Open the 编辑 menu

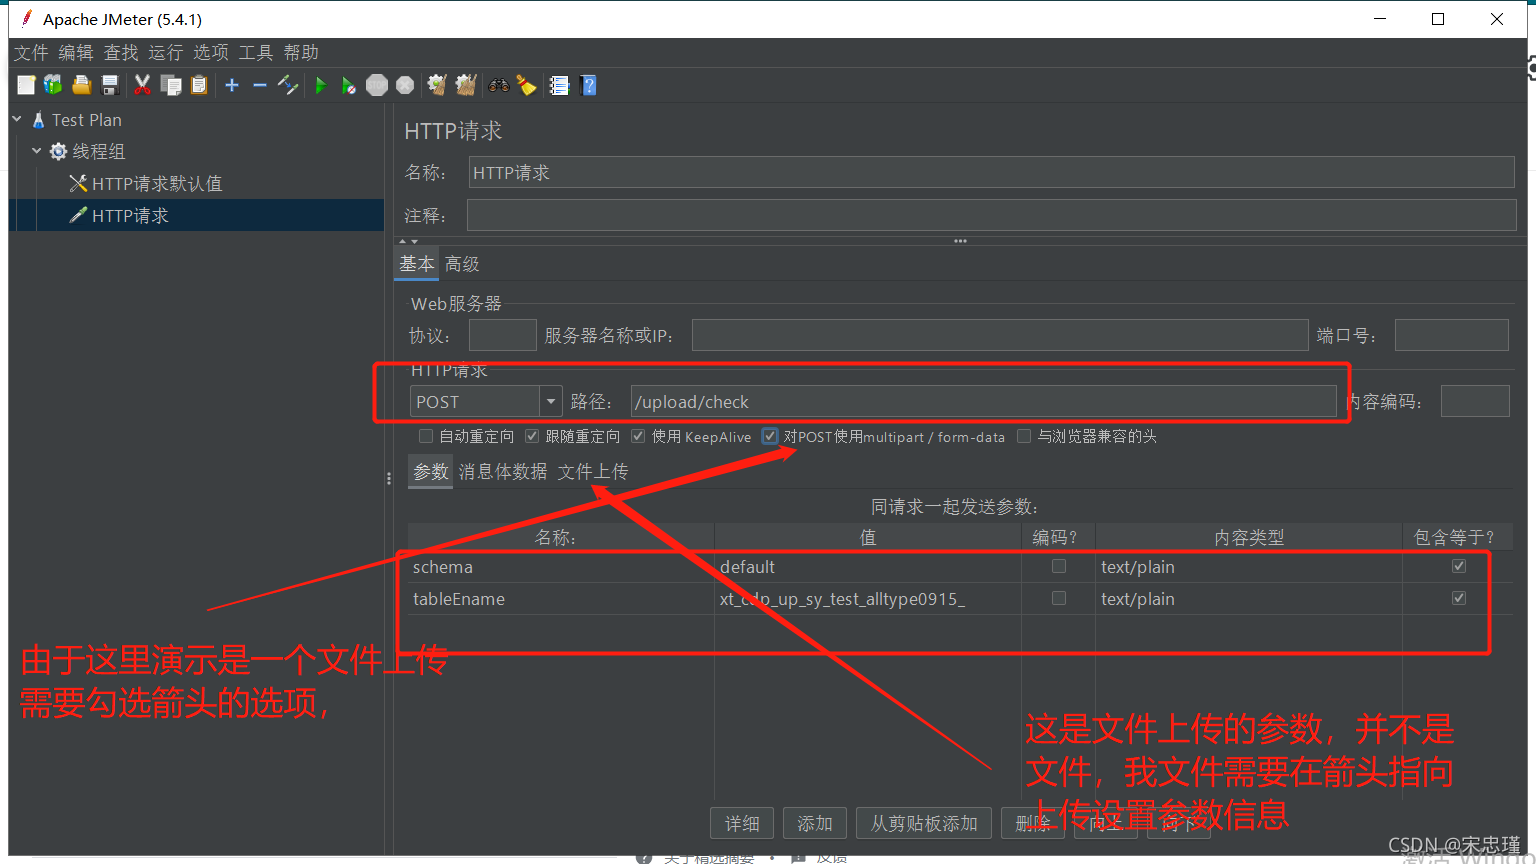[76, 52]
